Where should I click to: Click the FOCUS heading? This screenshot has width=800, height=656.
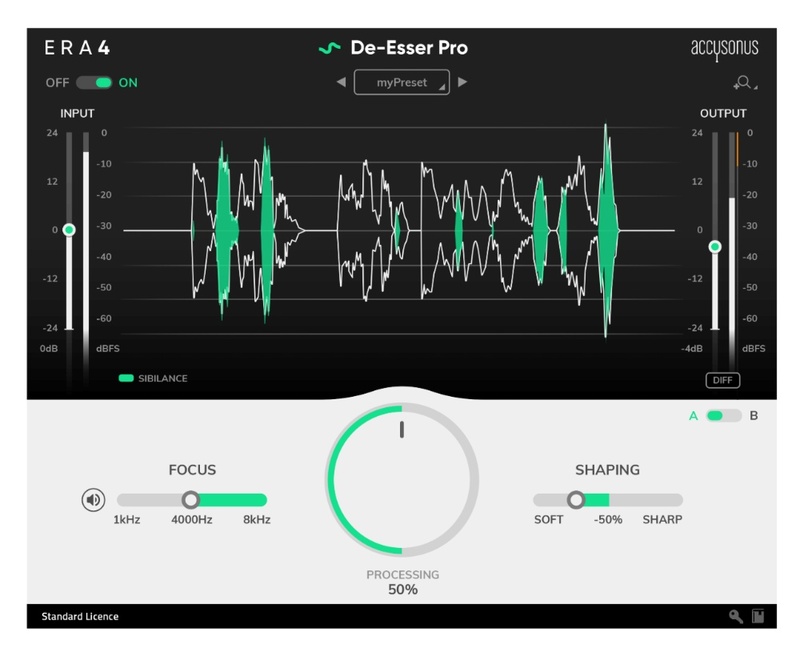point(192,470)
